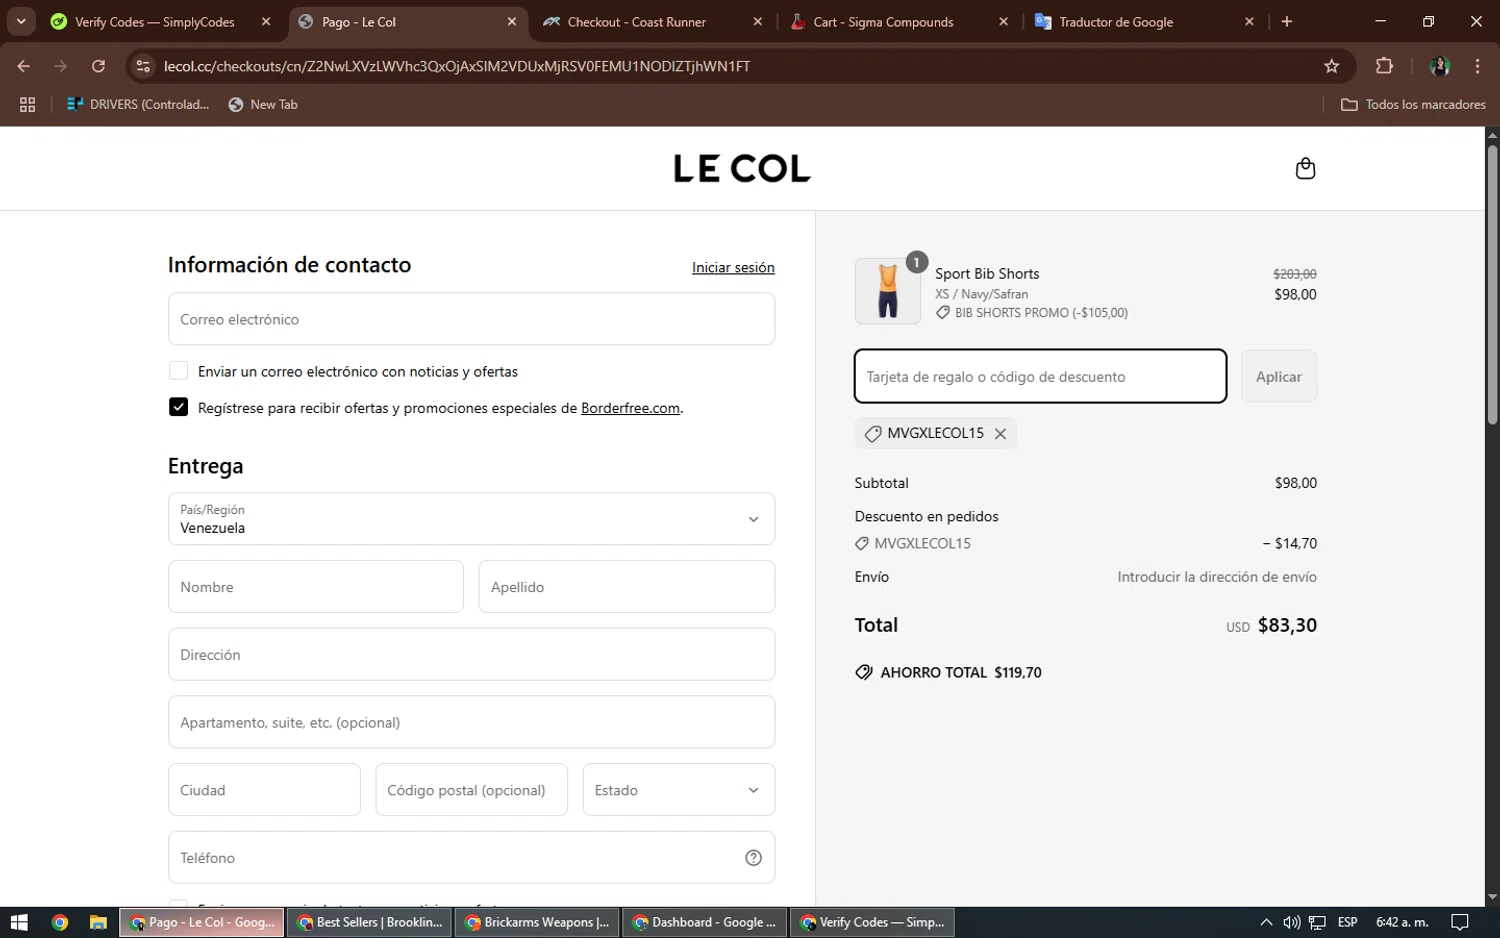The width and height of the screenshot is (1500, 938).
Task: Remove the MVGXLECOL15 discount code
Action: point(1000,434)
